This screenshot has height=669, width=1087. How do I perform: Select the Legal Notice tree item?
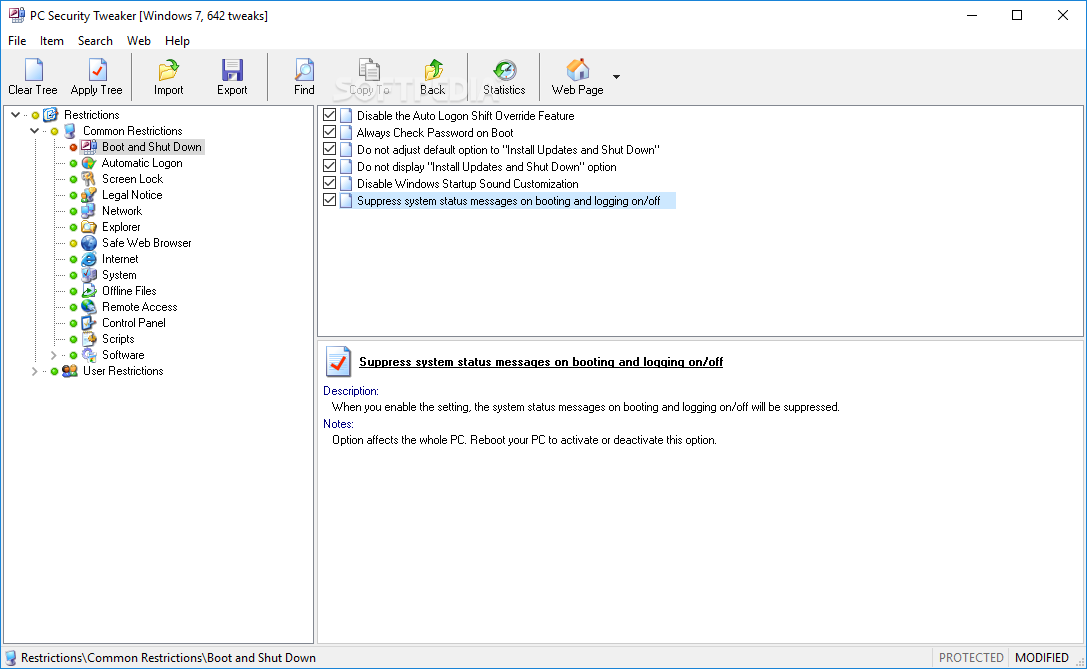coord(132,195)
